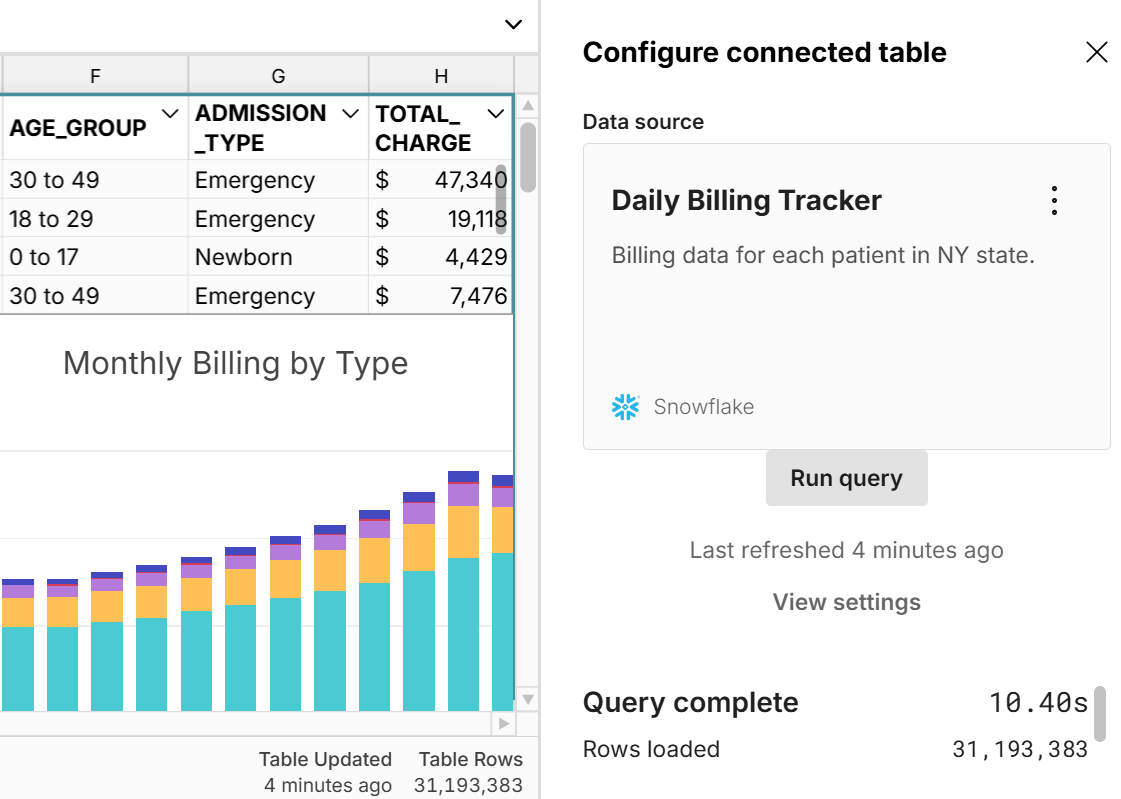Select column F header
The width and height of the screenshot is (1121, 799).
click(x=94, y=76)
